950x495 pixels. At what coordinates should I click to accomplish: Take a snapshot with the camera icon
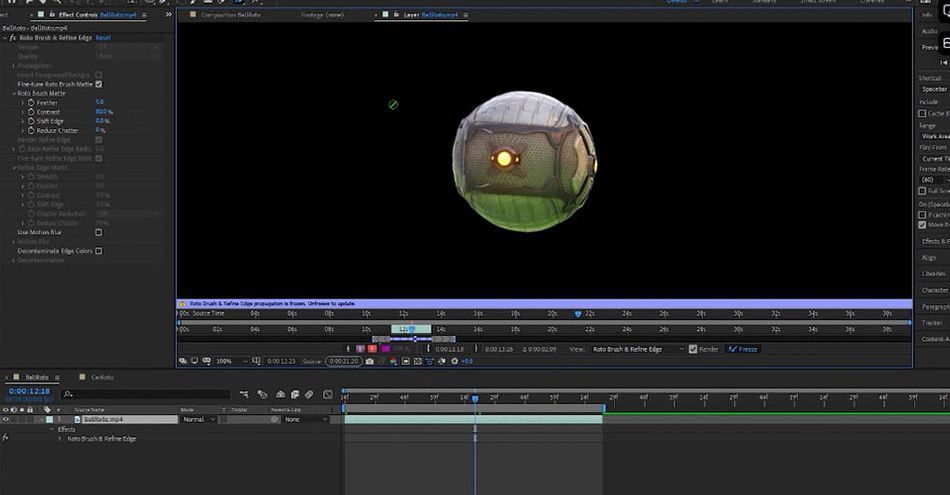click(x=370, y=361)
